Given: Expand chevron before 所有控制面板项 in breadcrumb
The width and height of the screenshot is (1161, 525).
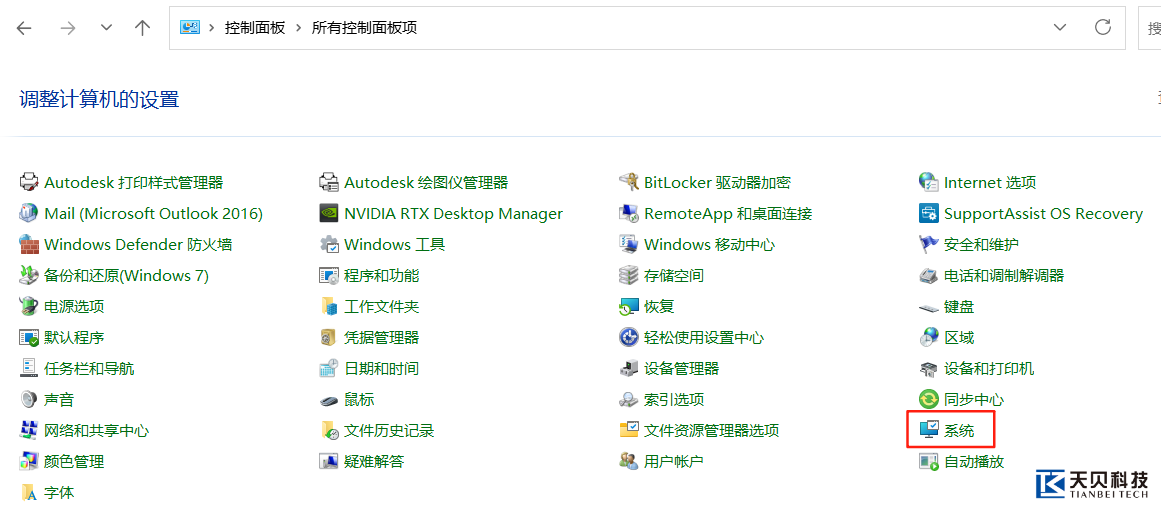Looking at the screenshot, I should tap(298, 28).
